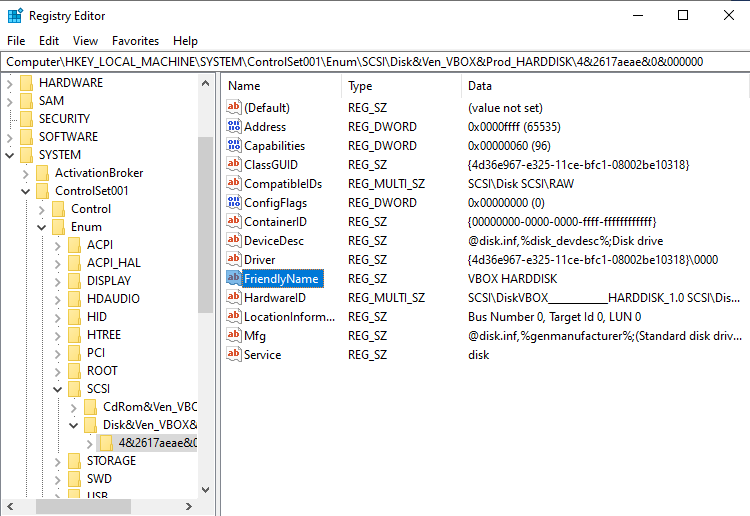Click tree pane scroll down arrow
The image size is (750, 516).
click(206, 489)
